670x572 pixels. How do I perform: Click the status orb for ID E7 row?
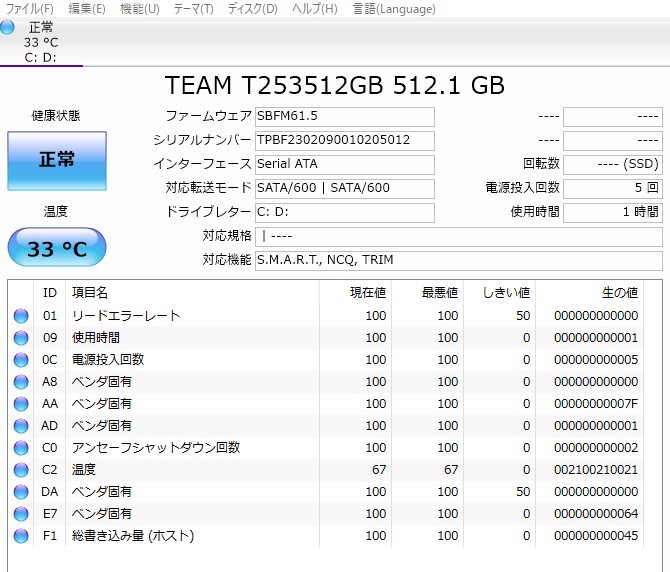pos(21,514)
